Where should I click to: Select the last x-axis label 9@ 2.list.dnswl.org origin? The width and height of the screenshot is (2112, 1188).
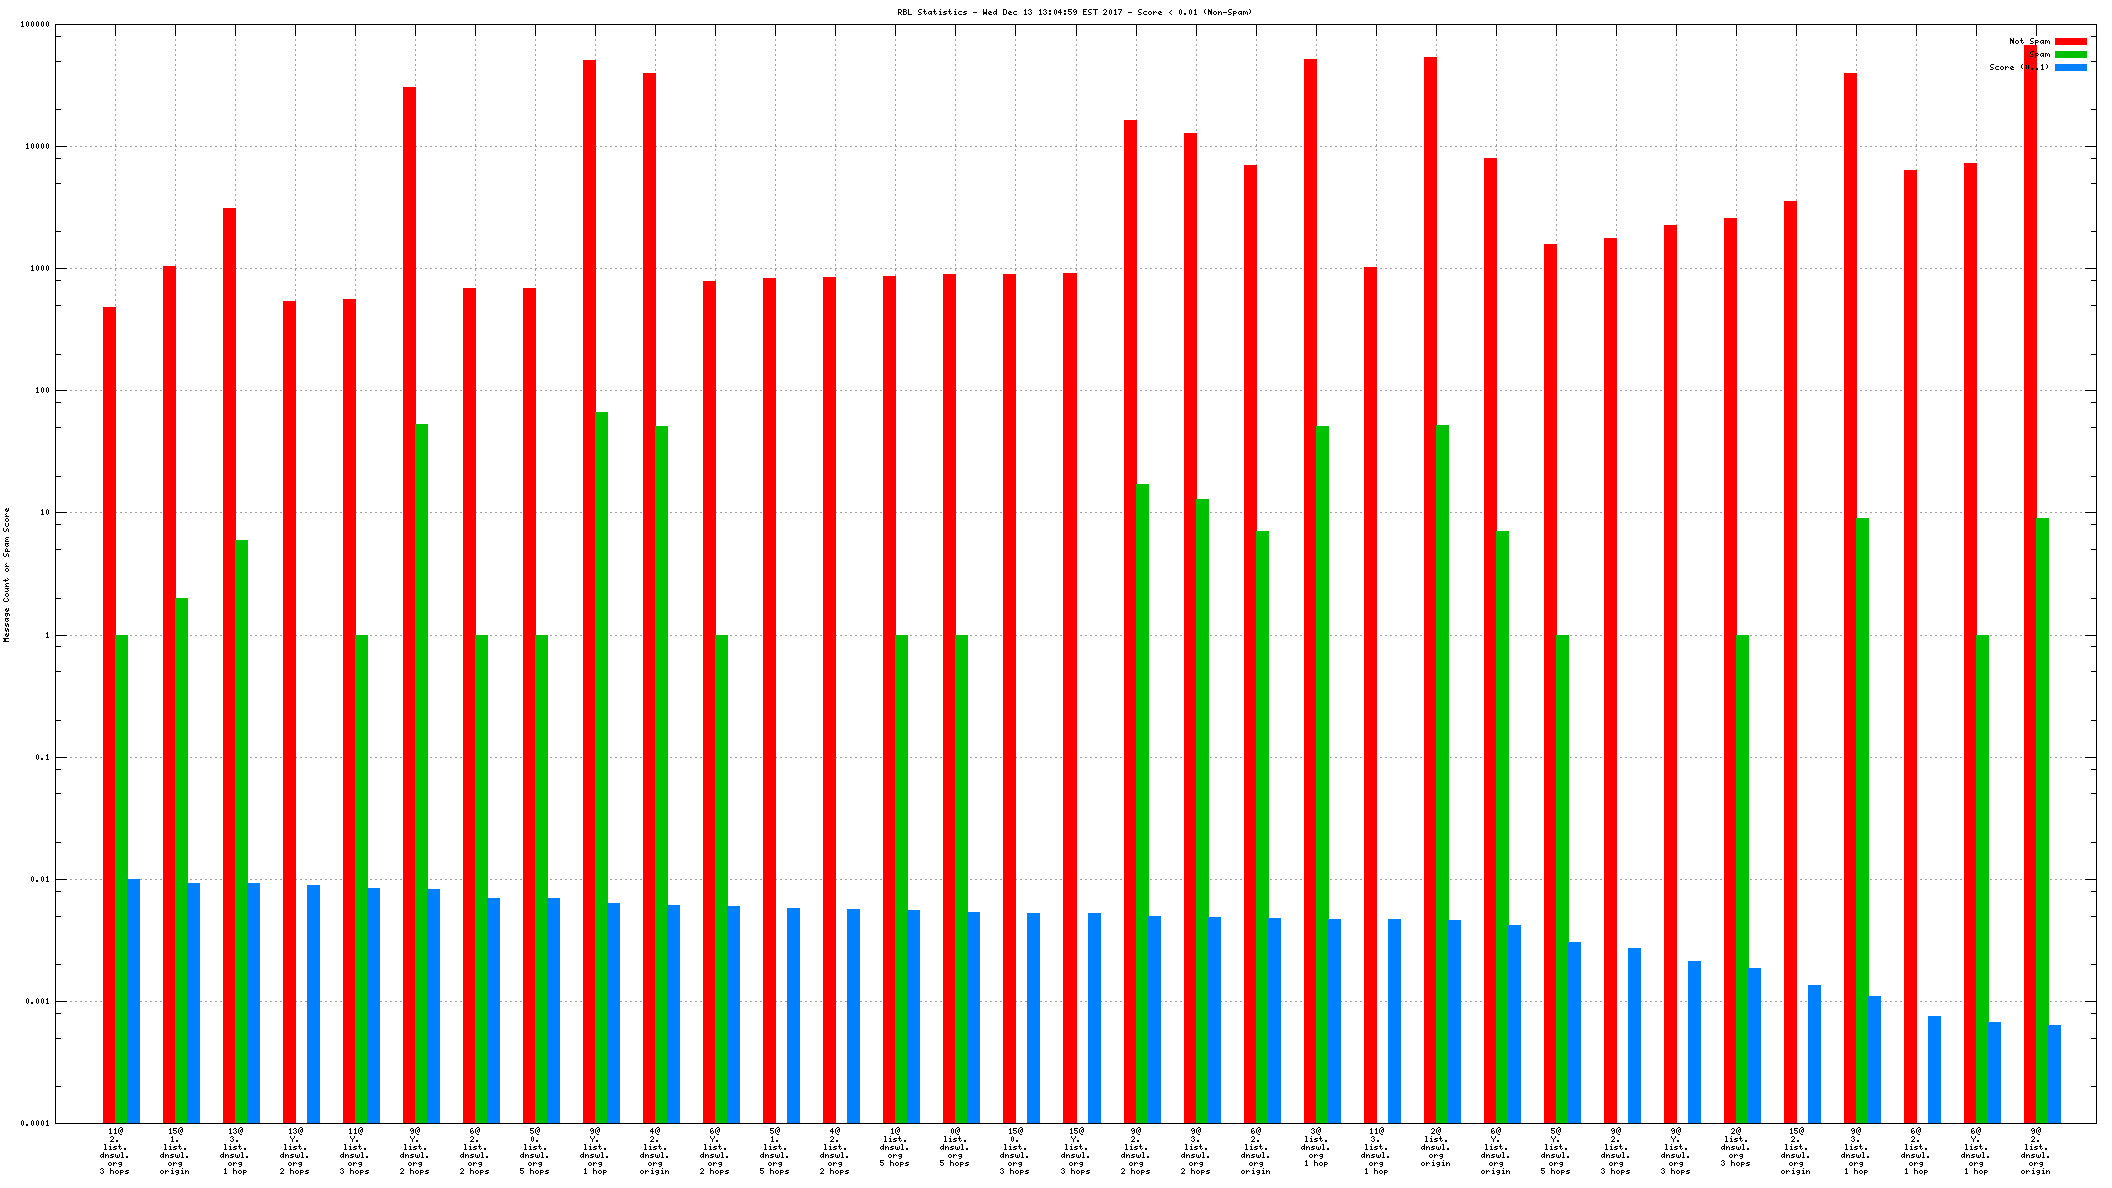(2035, 1150)
